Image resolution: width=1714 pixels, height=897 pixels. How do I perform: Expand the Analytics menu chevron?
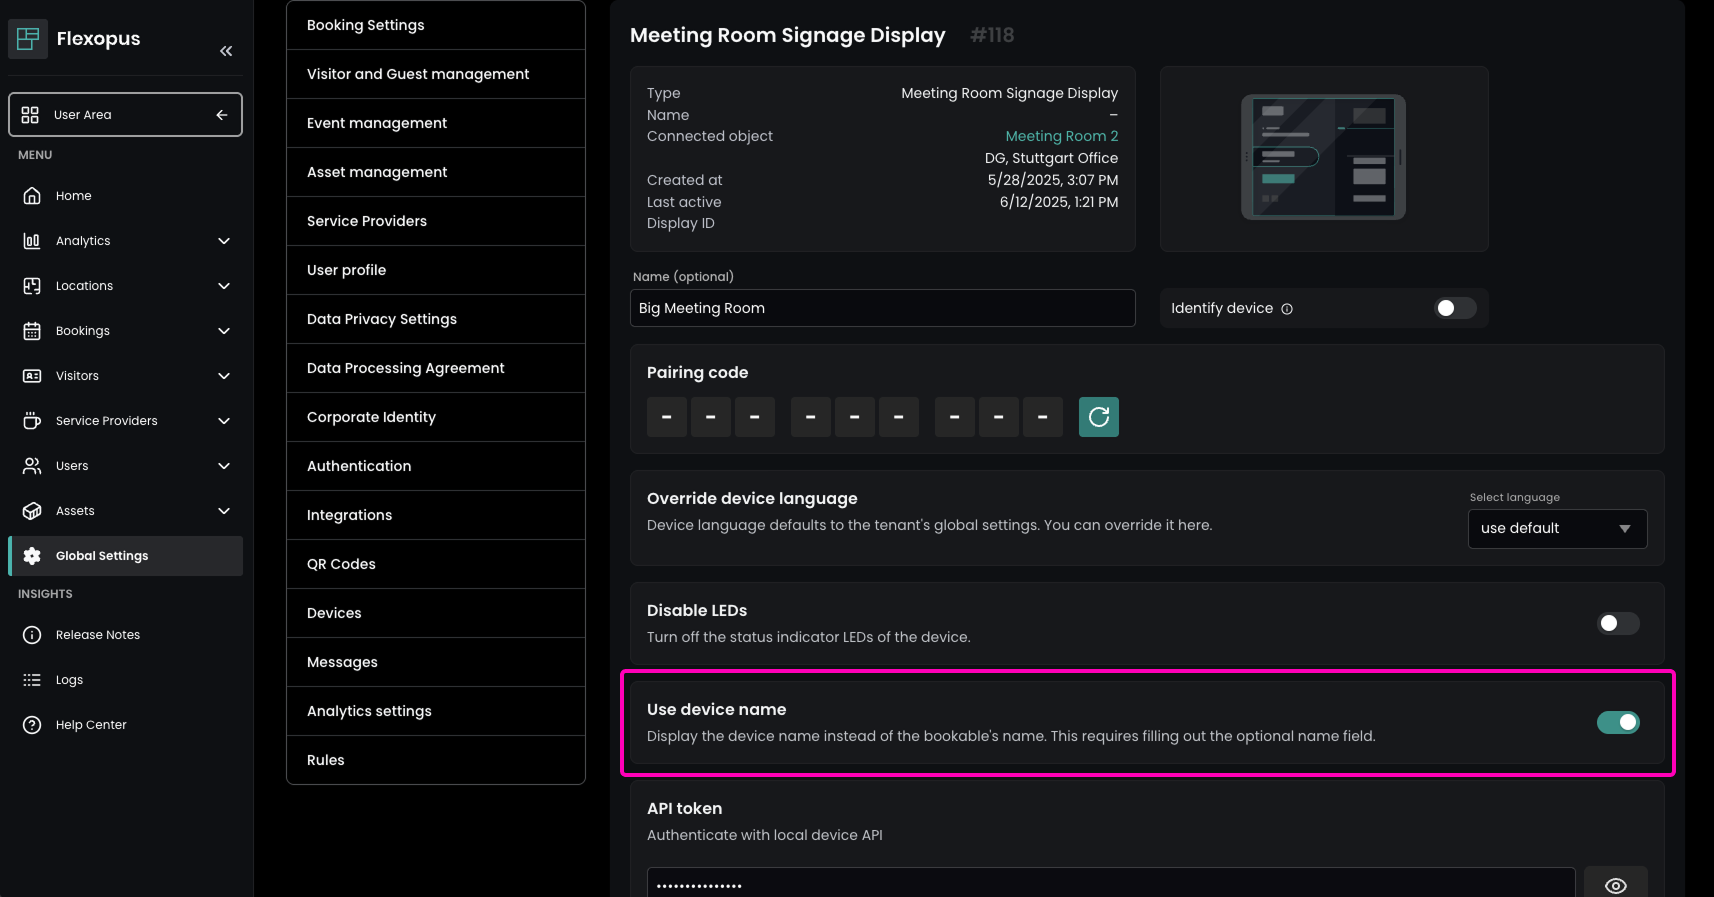(x=224, y=241)
